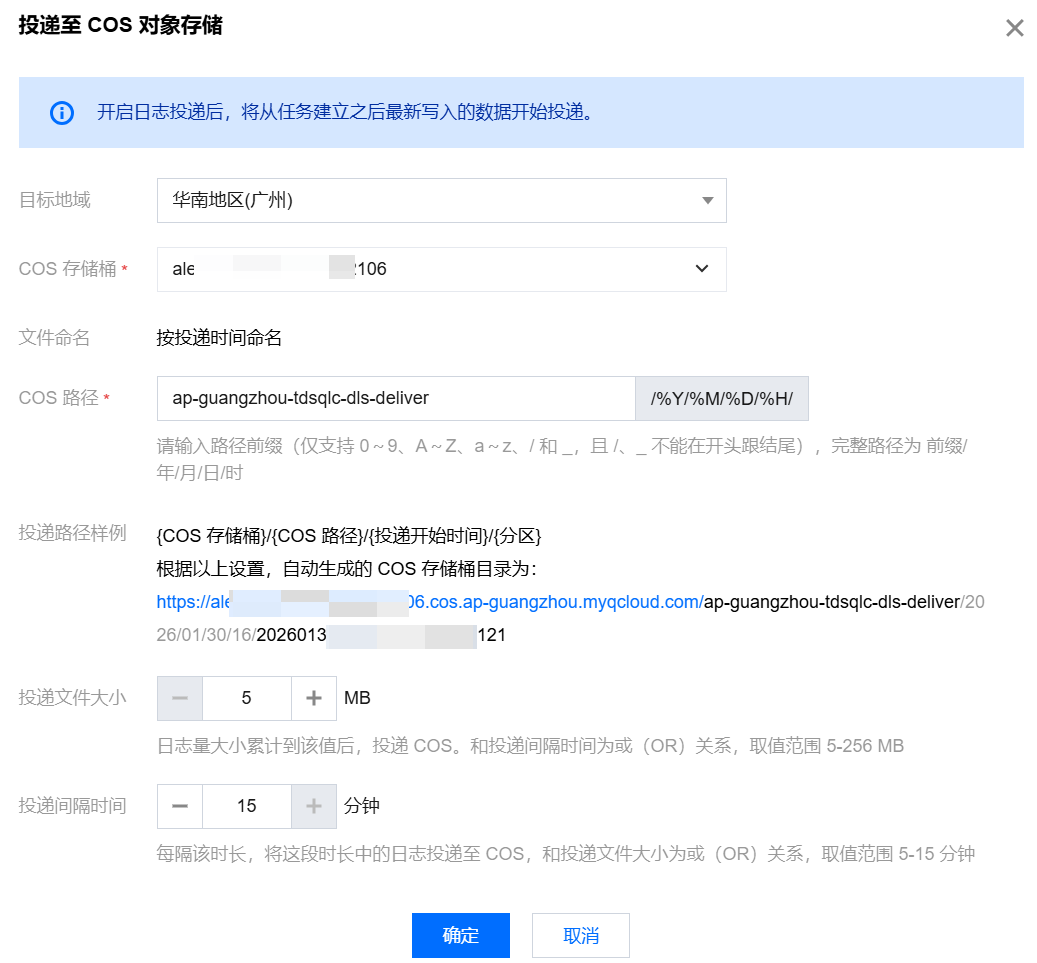
Task: Click the plus button for 投递间隔时间
Action: pyautogui.click(x=314, y=806)
